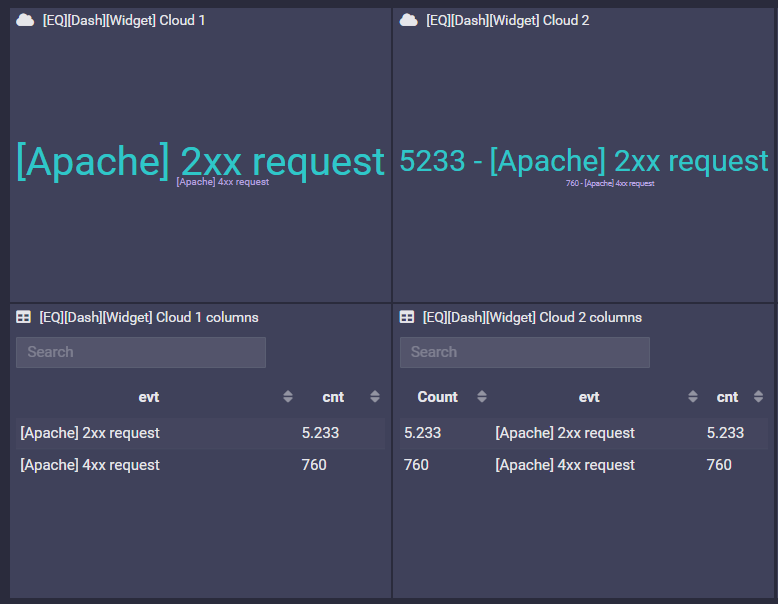Select the 5.233 cnt cell in Cloud 2 columns
Viewport: 778px width, 604px height.
click(725, 433)
